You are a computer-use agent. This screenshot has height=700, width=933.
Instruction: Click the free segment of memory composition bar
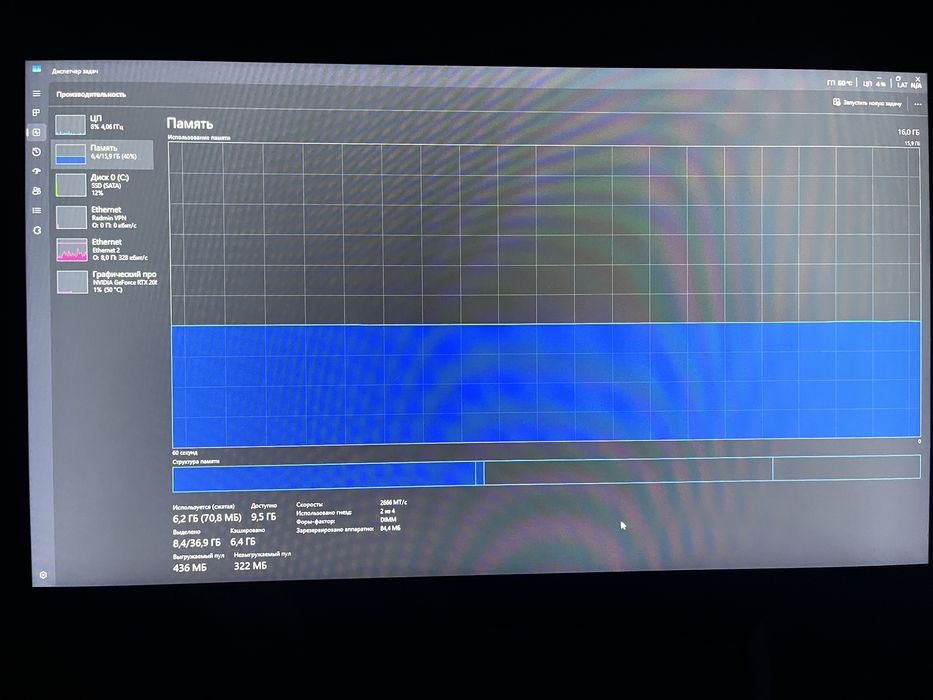847,467
